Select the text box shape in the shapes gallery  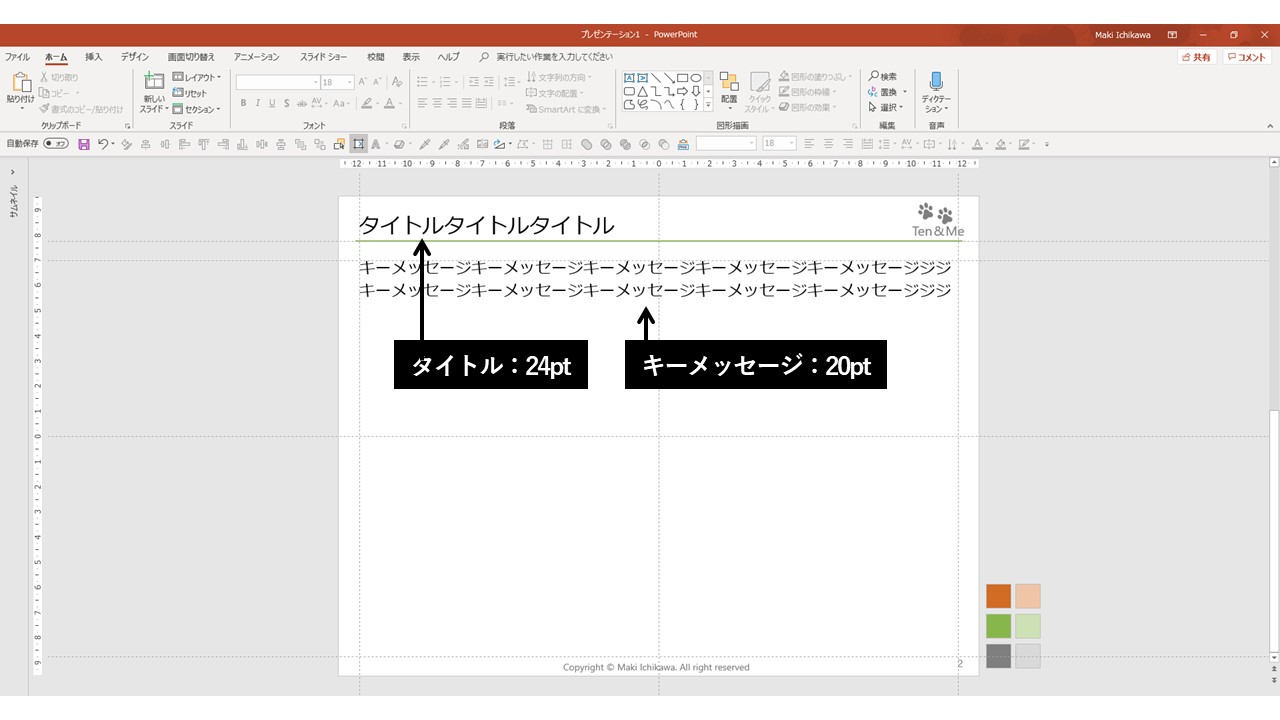tap(630, 78)
